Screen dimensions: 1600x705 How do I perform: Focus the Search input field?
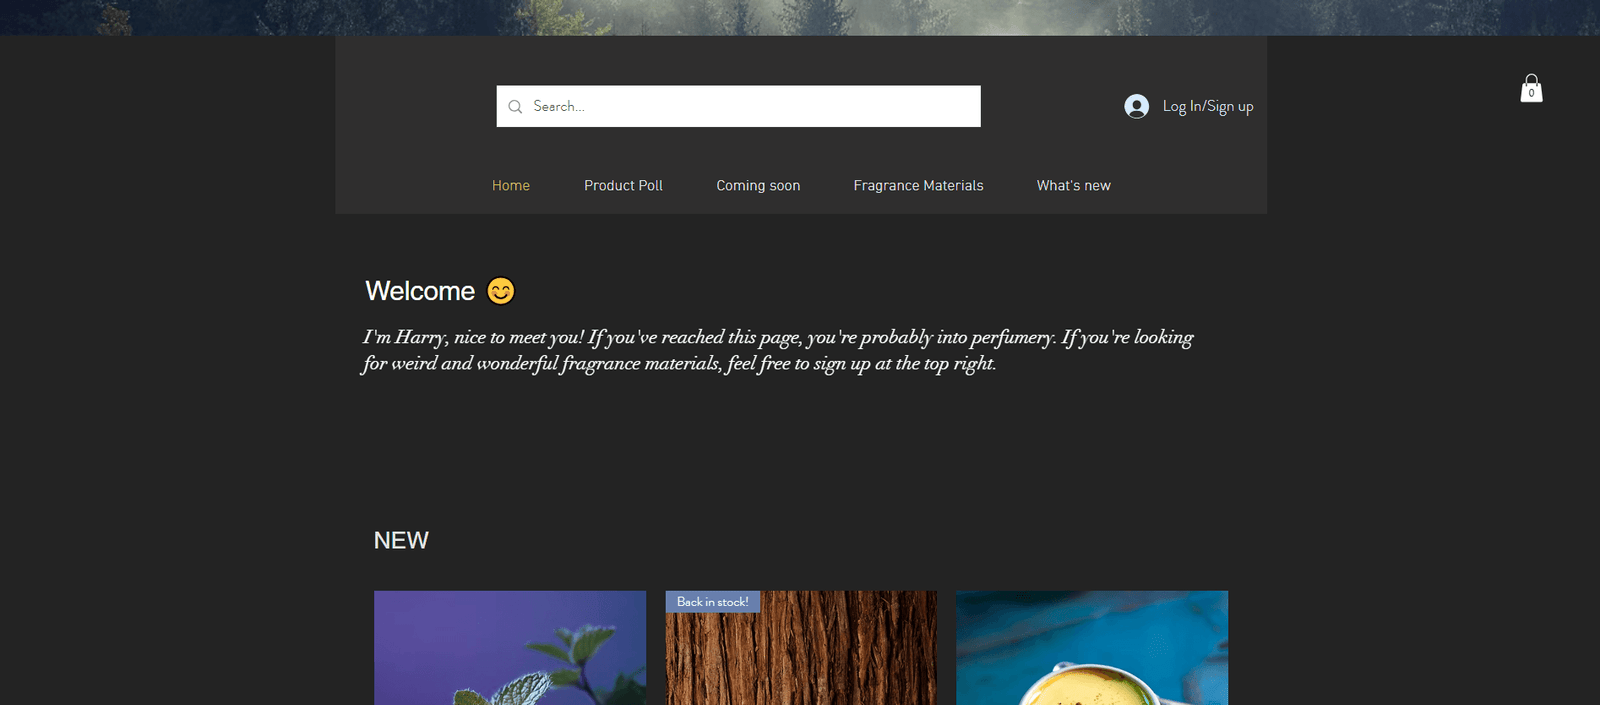click(738, 106)
